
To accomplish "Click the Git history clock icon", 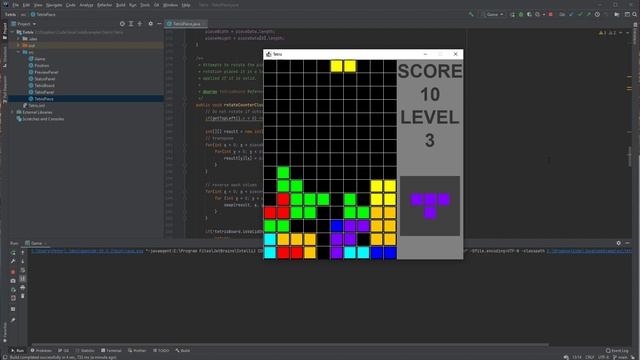I will click(x=597, y=14).
